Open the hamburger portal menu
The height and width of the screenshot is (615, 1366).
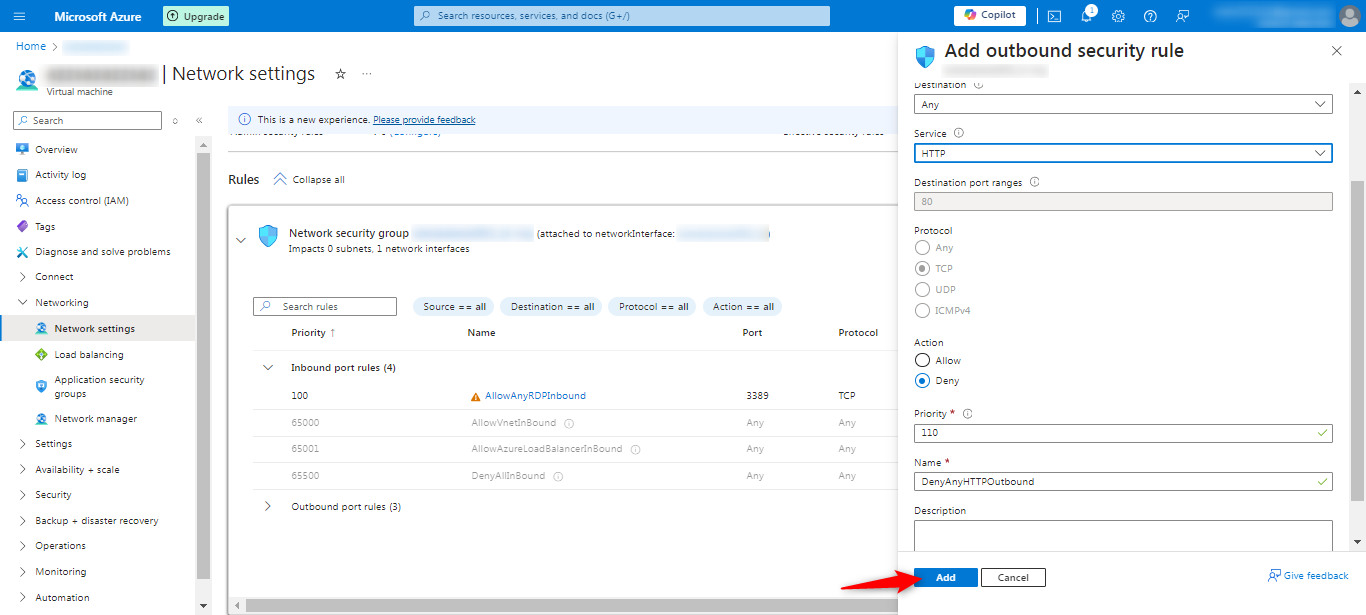coord(20,16)
